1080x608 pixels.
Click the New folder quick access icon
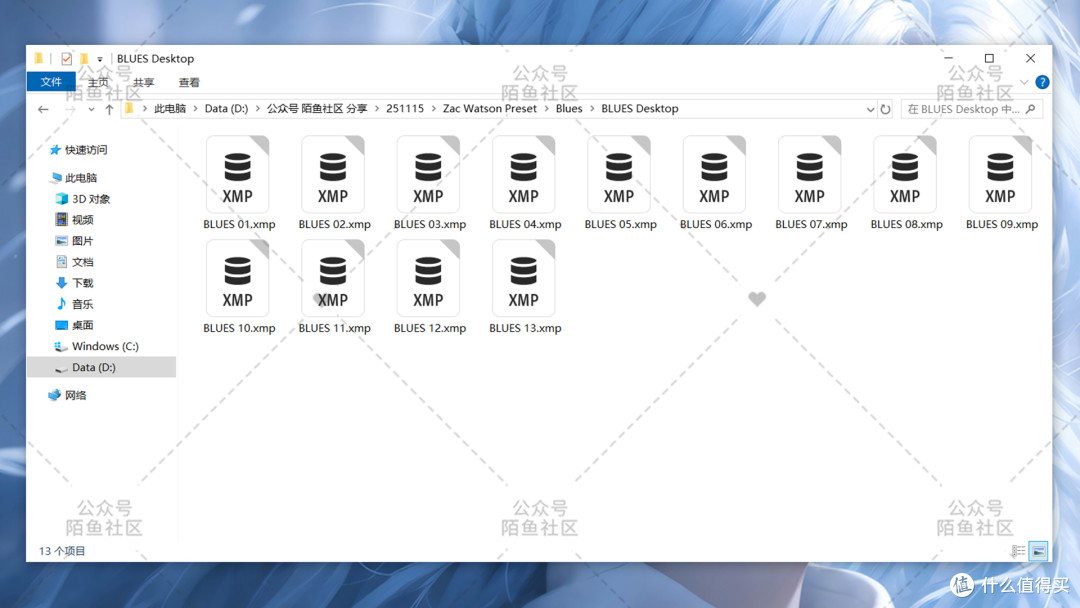84,59
